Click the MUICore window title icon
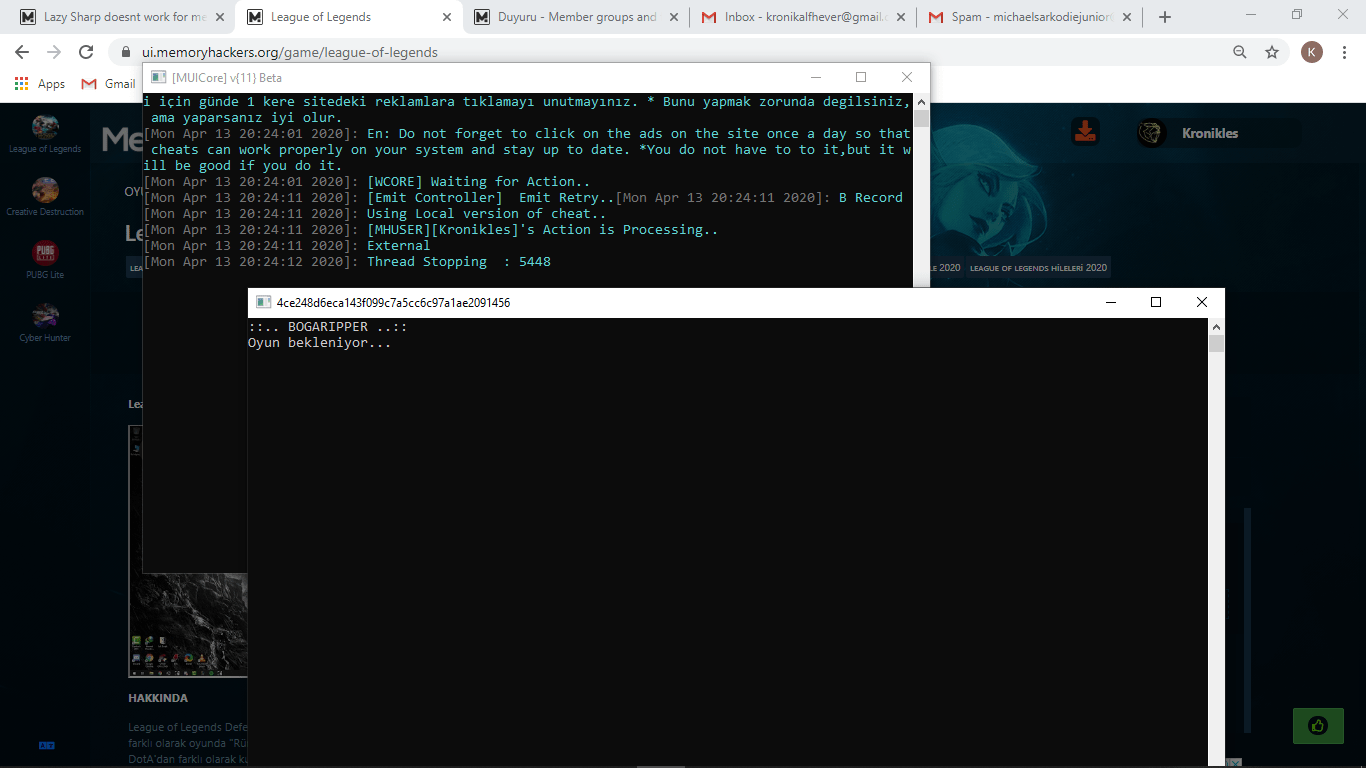The height and width of the screenshot is (768, 1366). click(x=158, y=77)
